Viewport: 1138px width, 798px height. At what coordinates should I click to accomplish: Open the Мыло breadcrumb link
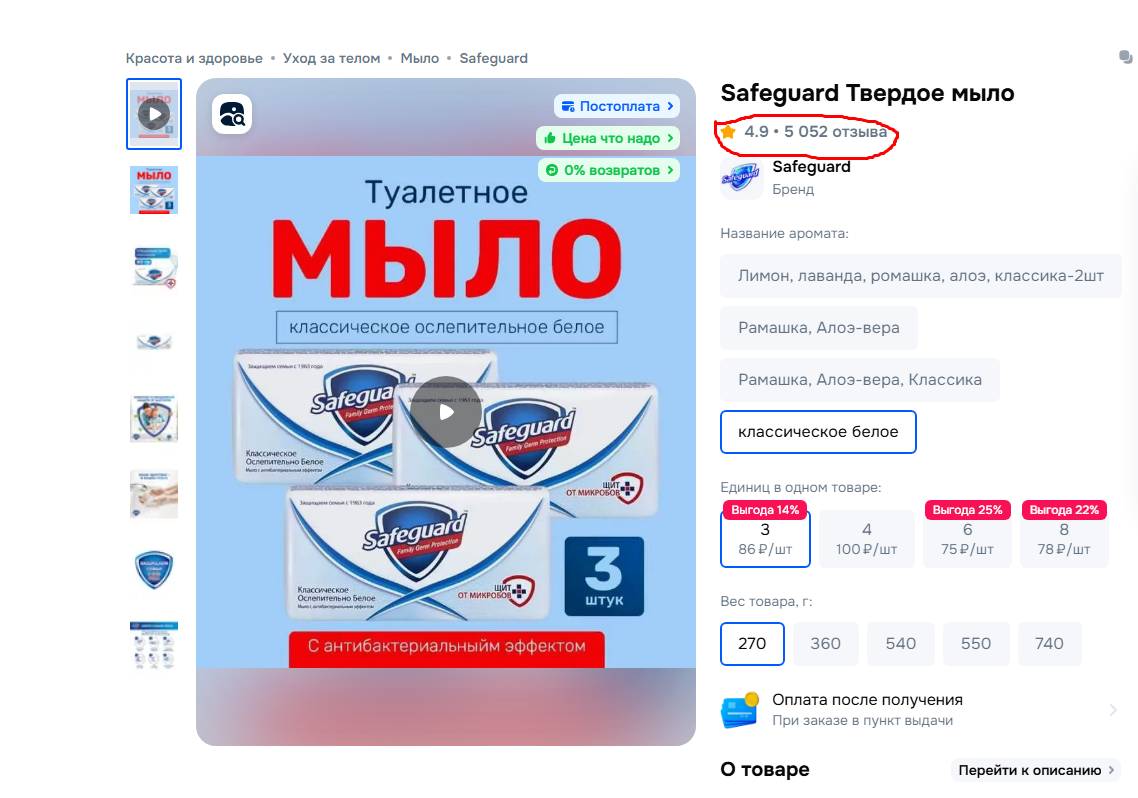click(419, 58)
